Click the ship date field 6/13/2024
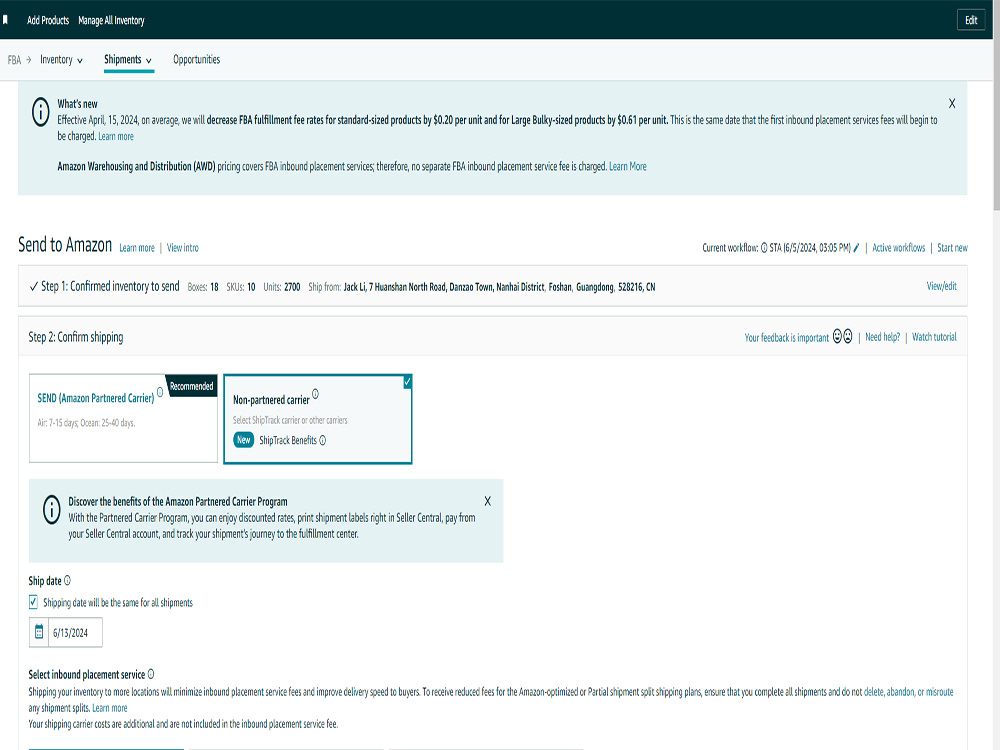Screen dimensions: 1000x750 [x=75, y=633]
